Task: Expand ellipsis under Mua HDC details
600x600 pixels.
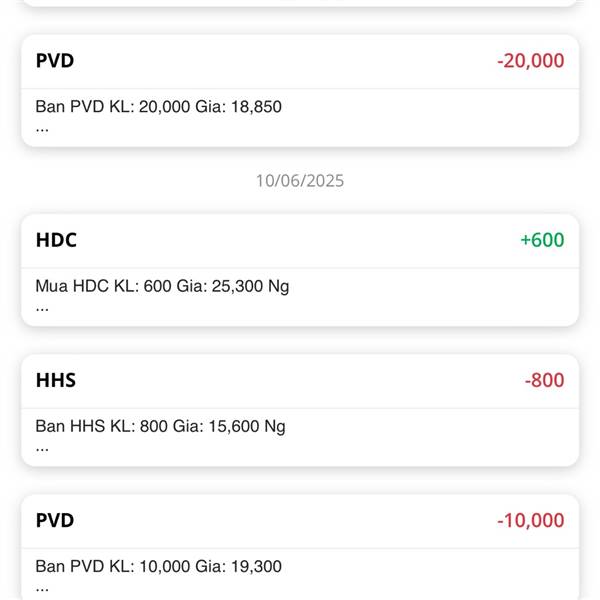Action: point(42,309)
